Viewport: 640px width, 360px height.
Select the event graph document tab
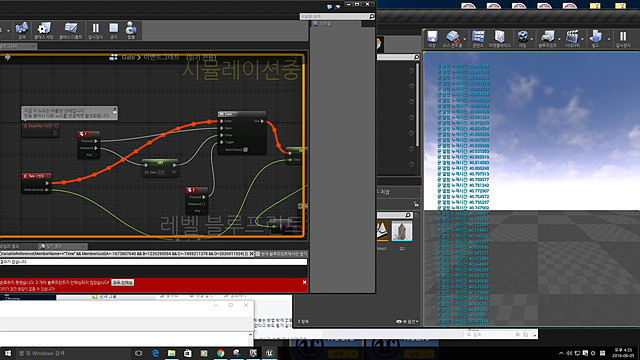click(x=18, y=46)
